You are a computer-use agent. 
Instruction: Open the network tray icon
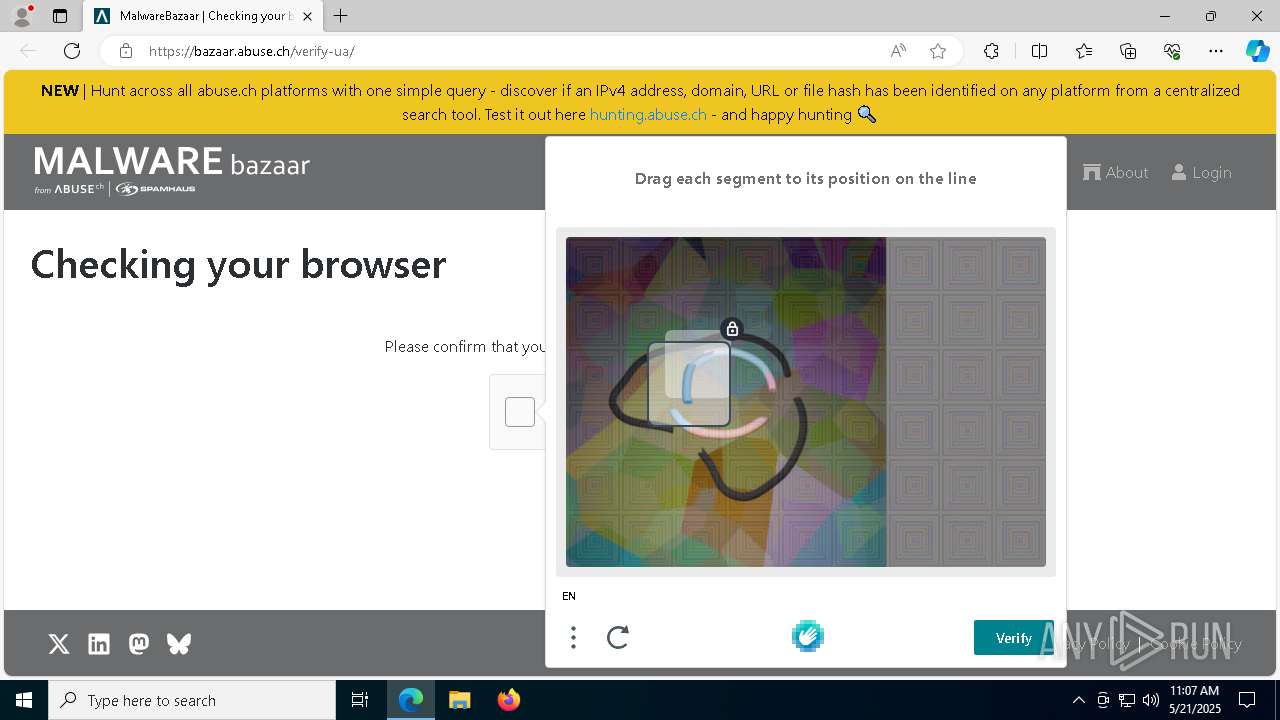coord(1127,700)
